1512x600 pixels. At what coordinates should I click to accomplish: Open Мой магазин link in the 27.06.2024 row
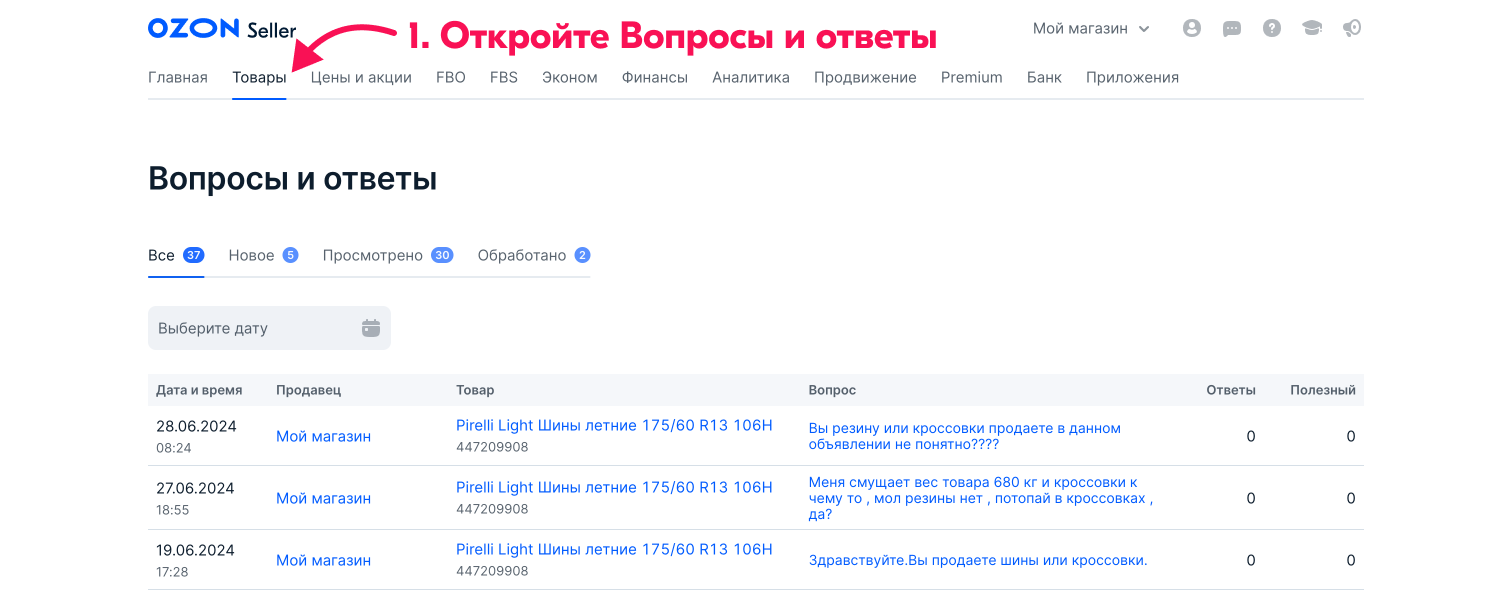coord(323,498)
